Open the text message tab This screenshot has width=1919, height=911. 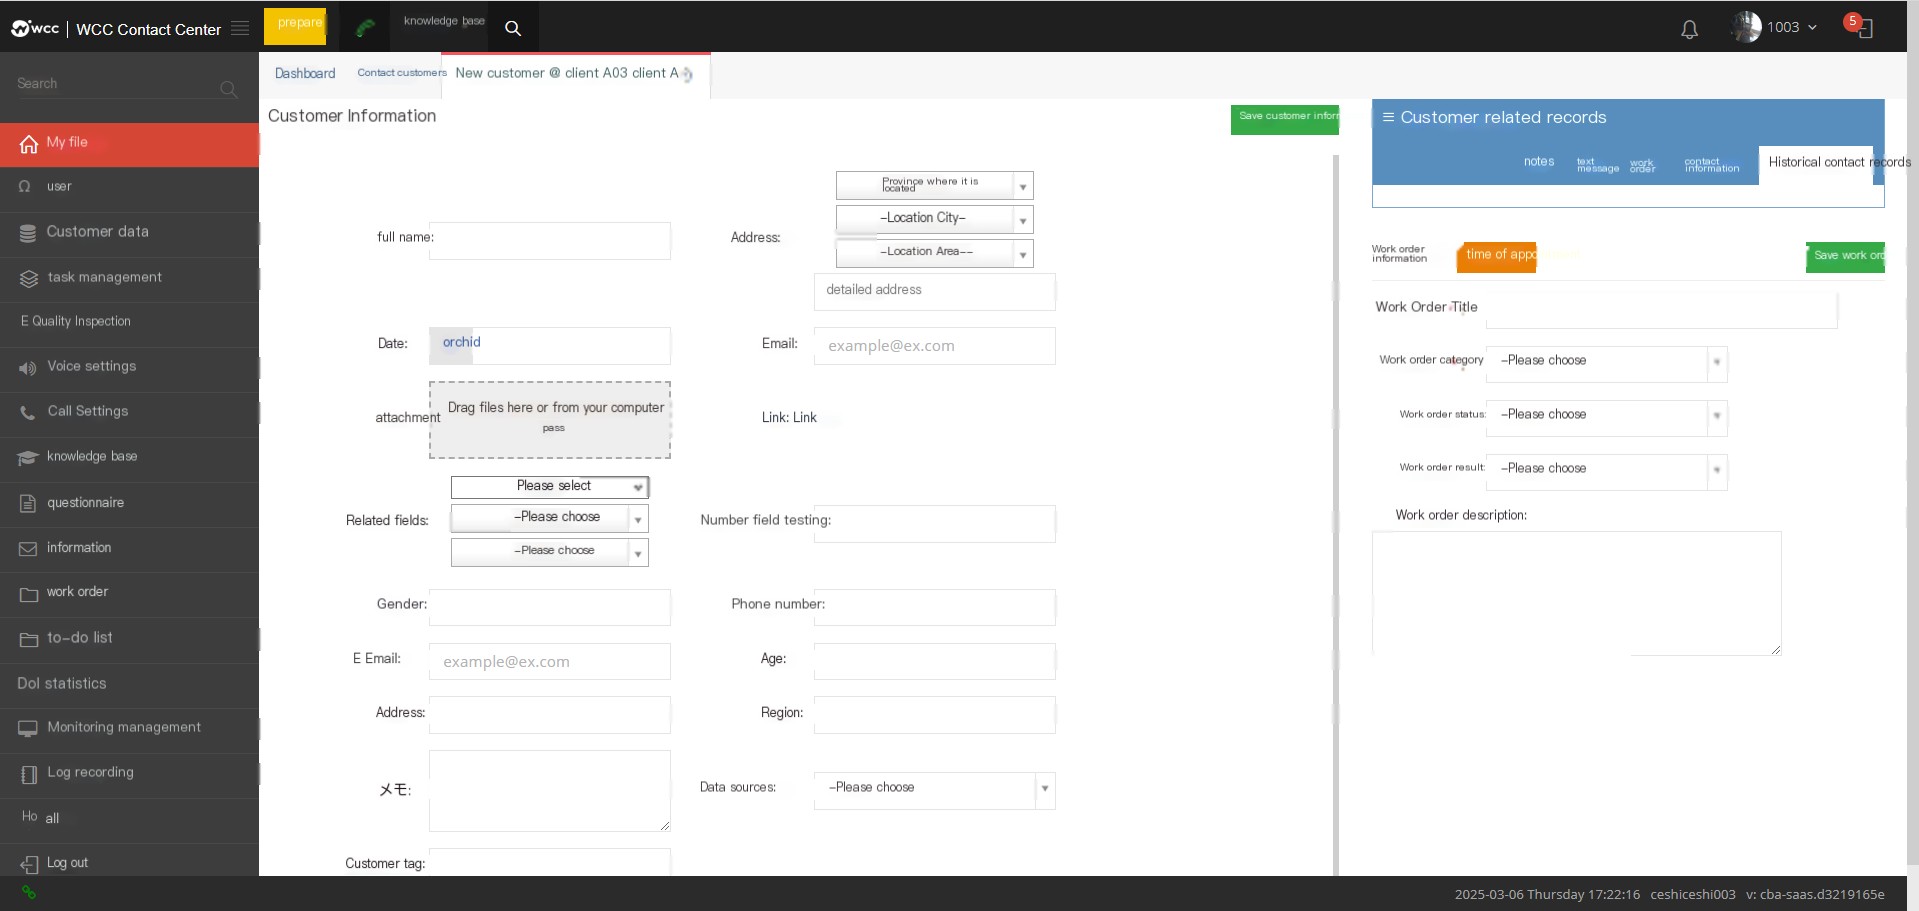tap(1597, 165)
